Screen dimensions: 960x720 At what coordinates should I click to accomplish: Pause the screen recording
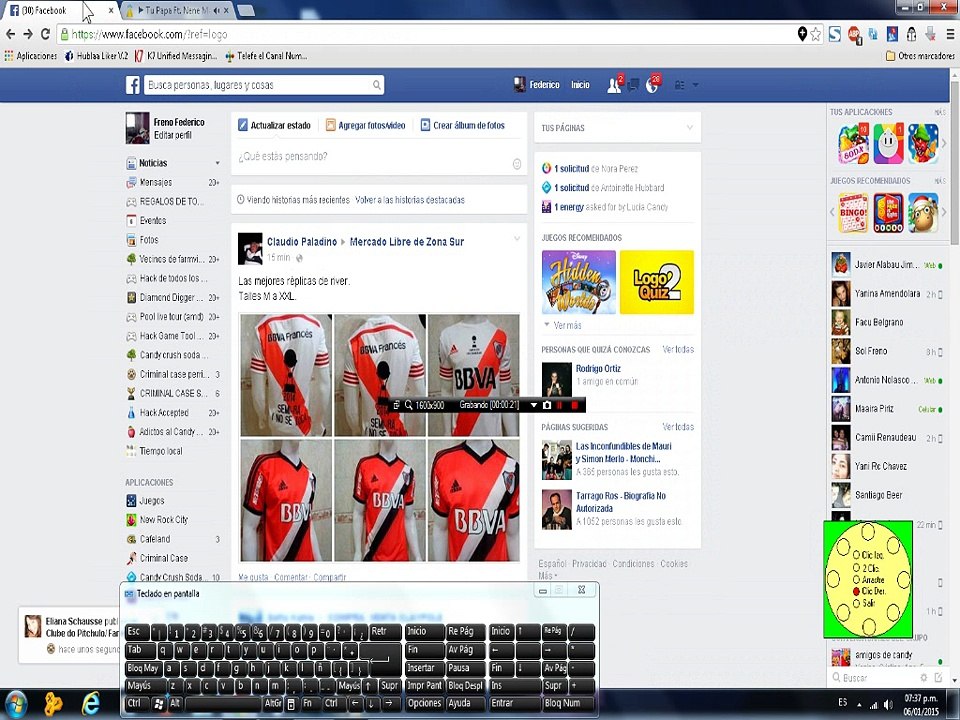click(x=560, y=405)
